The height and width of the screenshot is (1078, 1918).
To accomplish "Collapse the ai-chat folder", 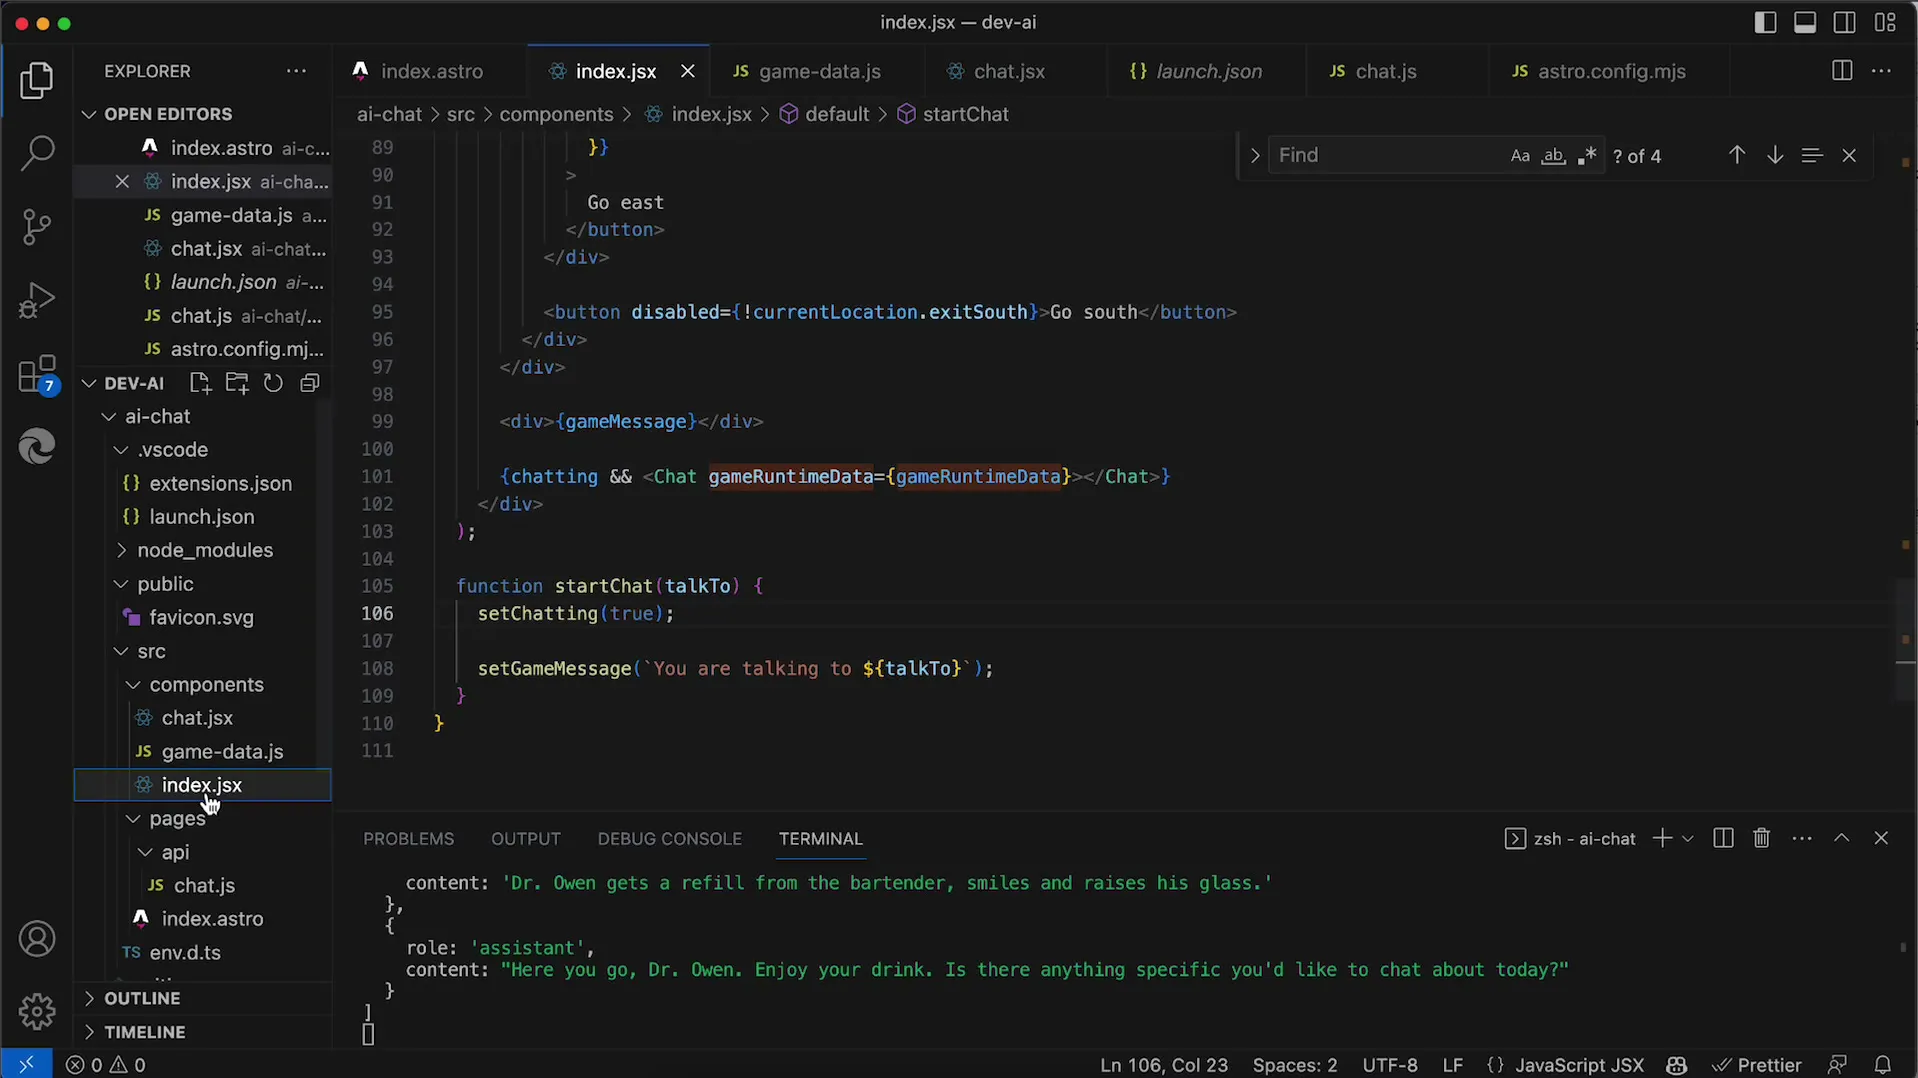I will coord(158,416).
